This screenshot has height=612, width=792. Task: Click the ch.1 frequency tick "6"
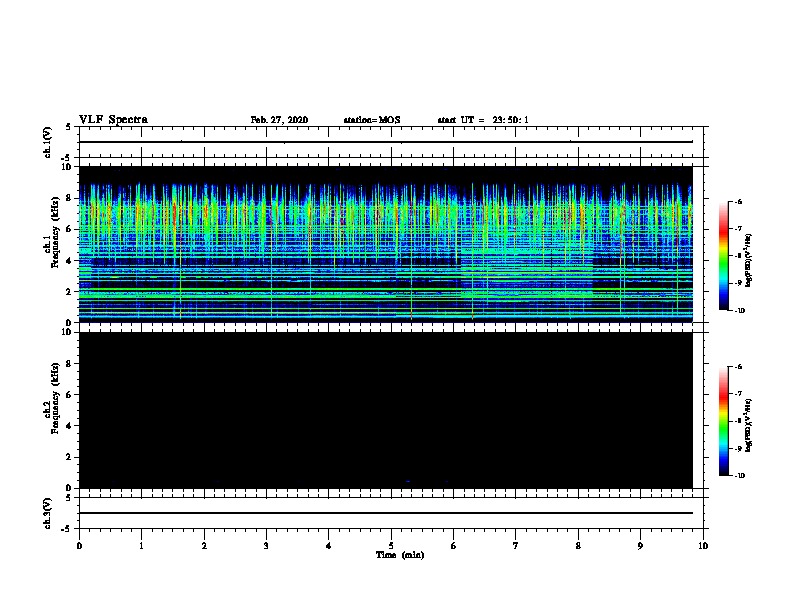point(70,229)
